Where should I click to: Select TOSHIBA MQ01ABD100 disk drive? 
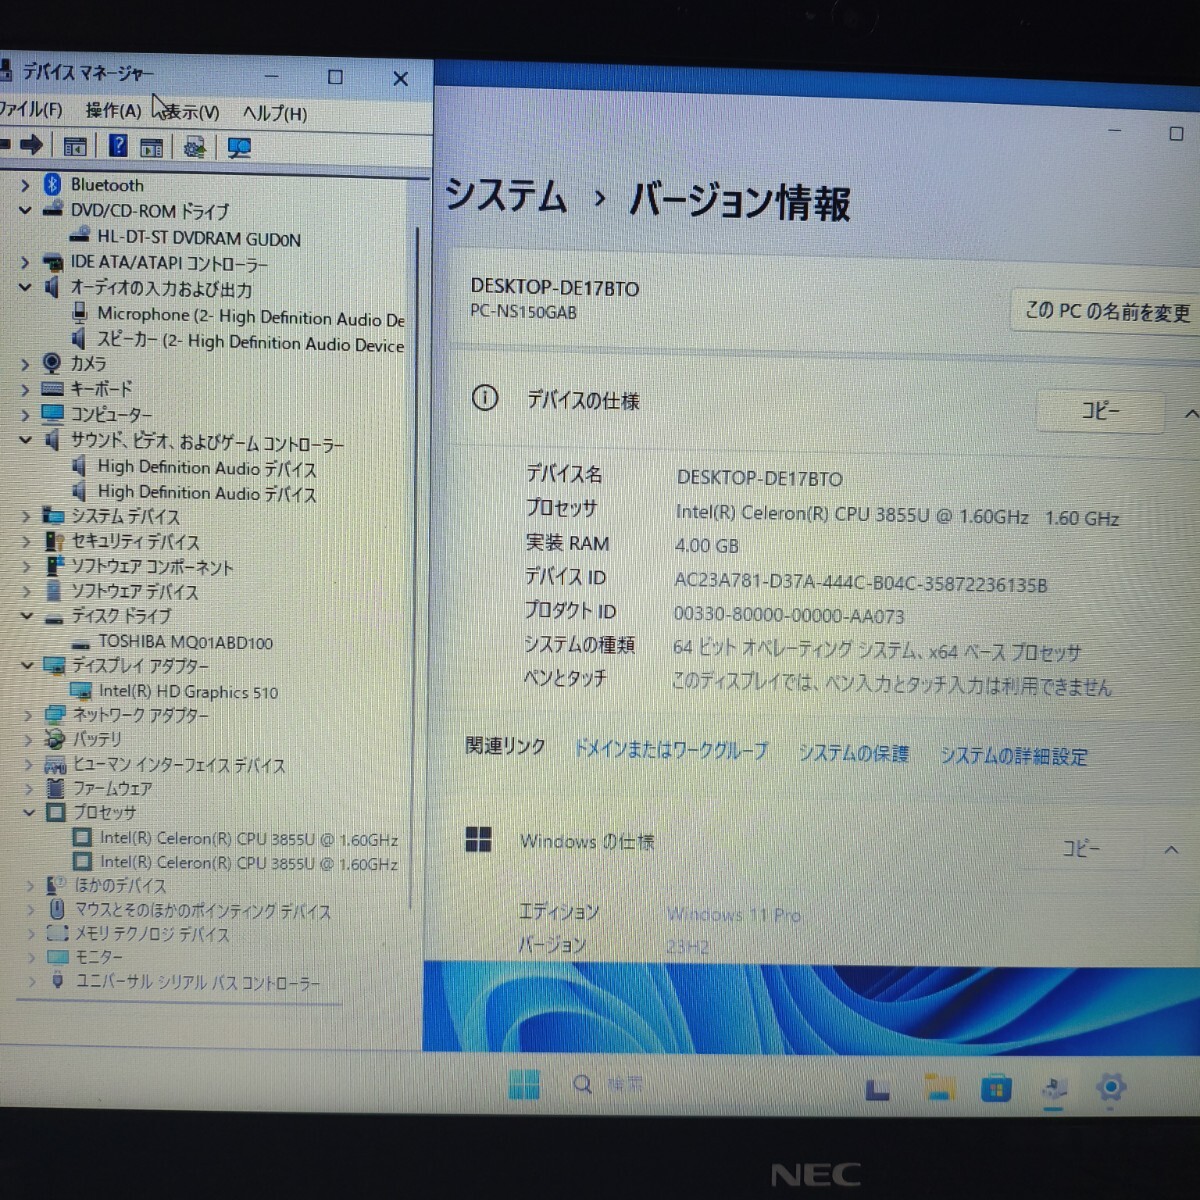tap(185, 642)
